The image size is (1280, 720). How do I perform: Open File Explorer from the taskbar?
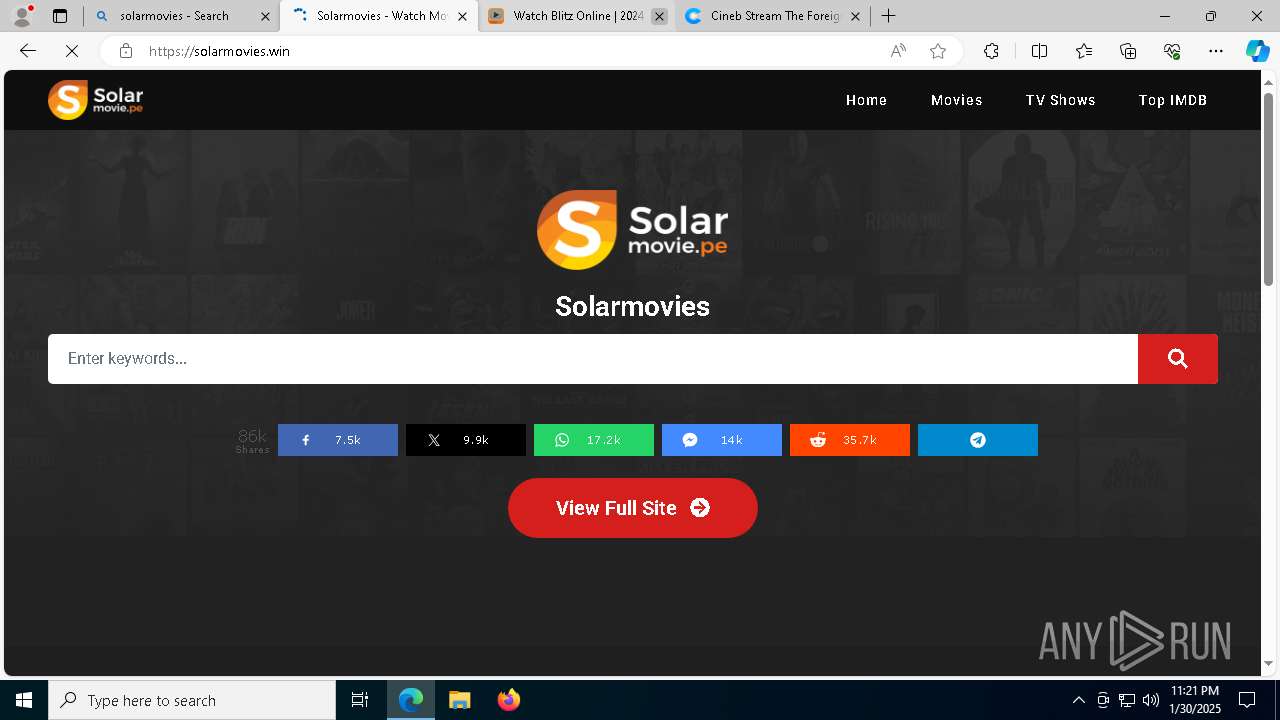pos(459,700)
